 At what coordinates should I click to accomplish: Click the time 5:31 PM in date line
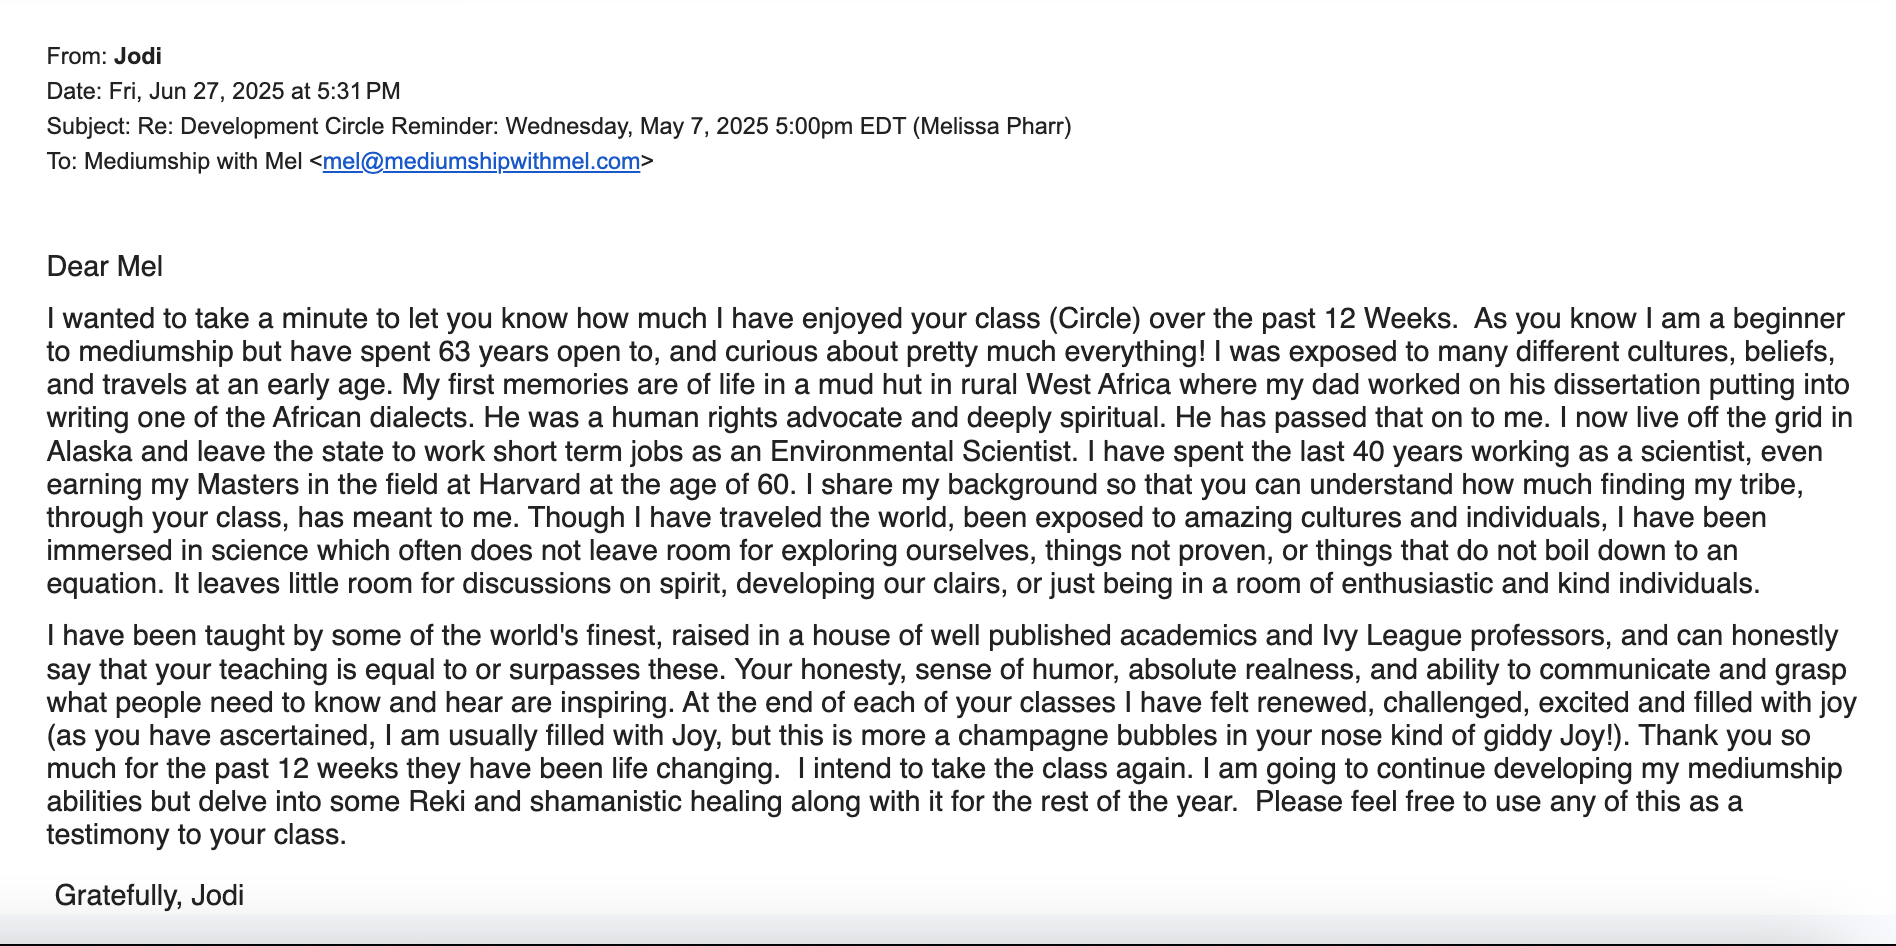pos(358,91)
